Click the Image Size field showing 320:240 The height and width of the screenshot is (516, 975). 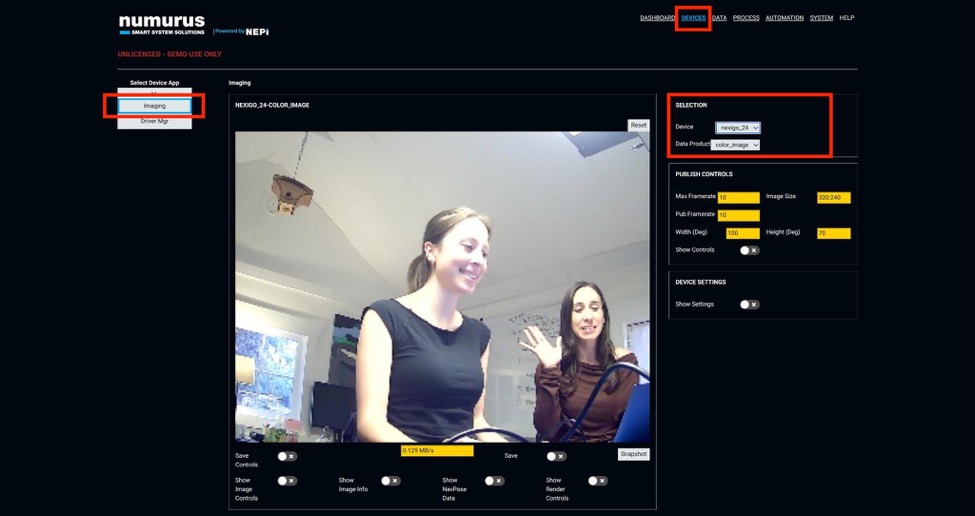click(x=833, y=198)
